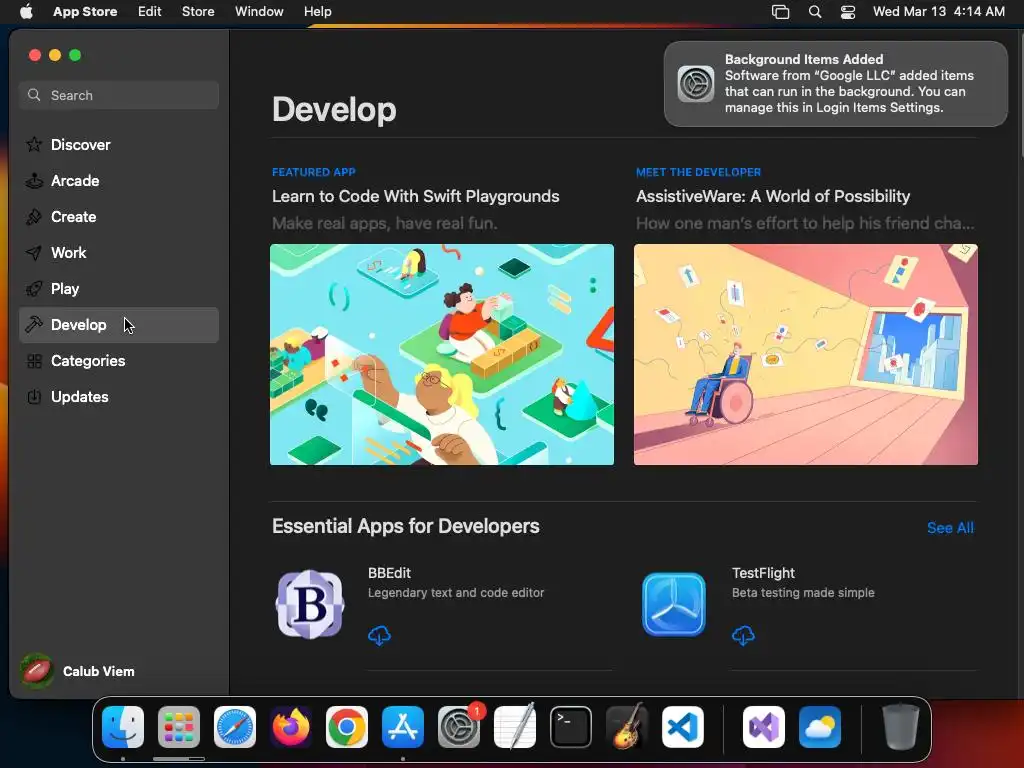
Task: Go to the Work section
Action: pyautogui.click(x=119, y=253)
